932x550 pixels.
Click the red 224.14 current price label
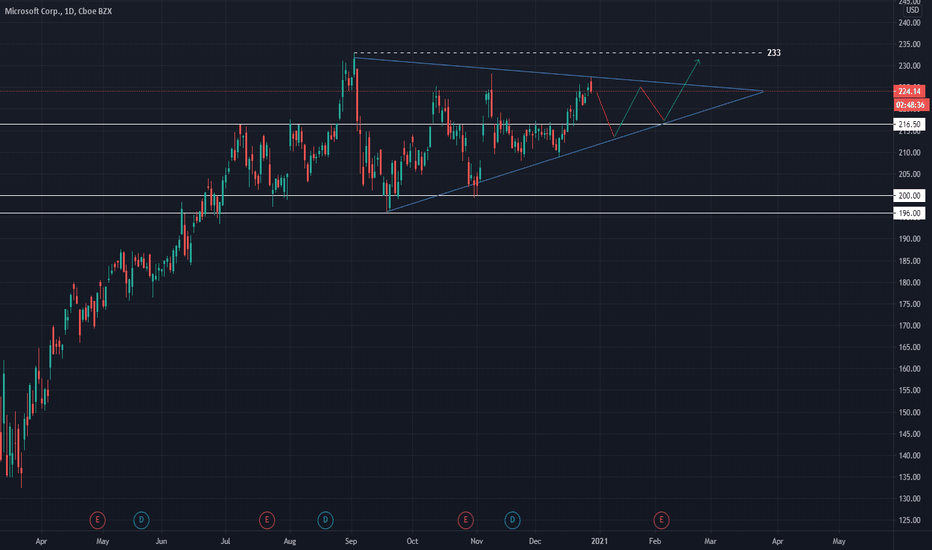pyautogui.click(x=909, y=91)
